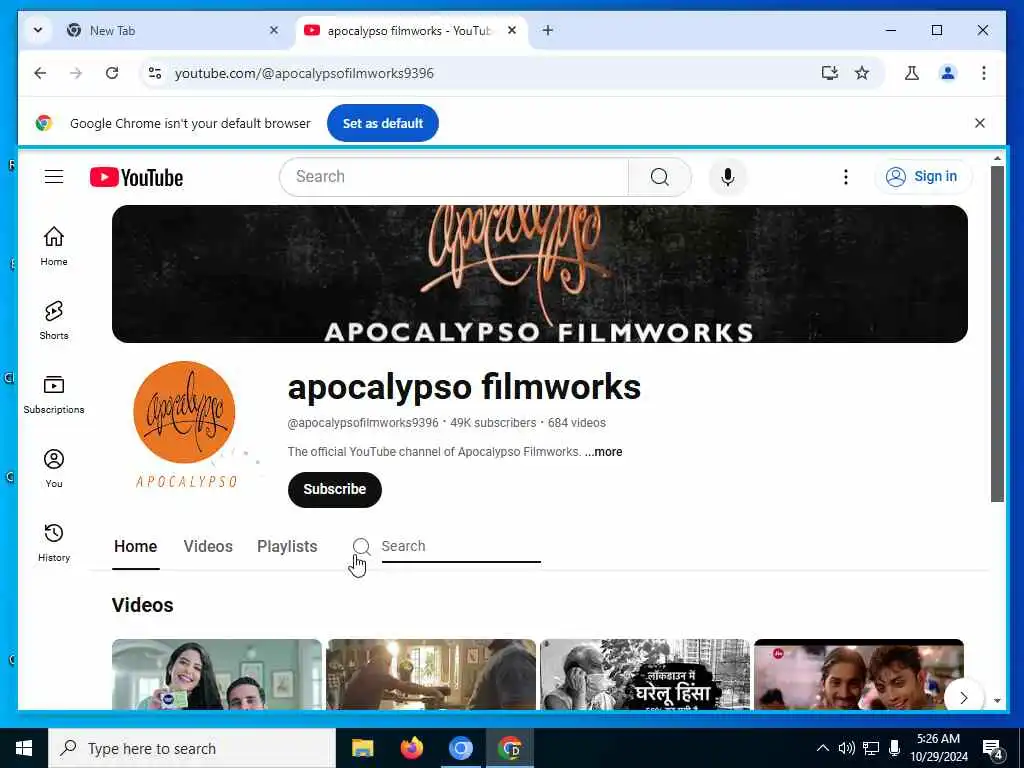Open You in the left sidebar

coord(54,468)
